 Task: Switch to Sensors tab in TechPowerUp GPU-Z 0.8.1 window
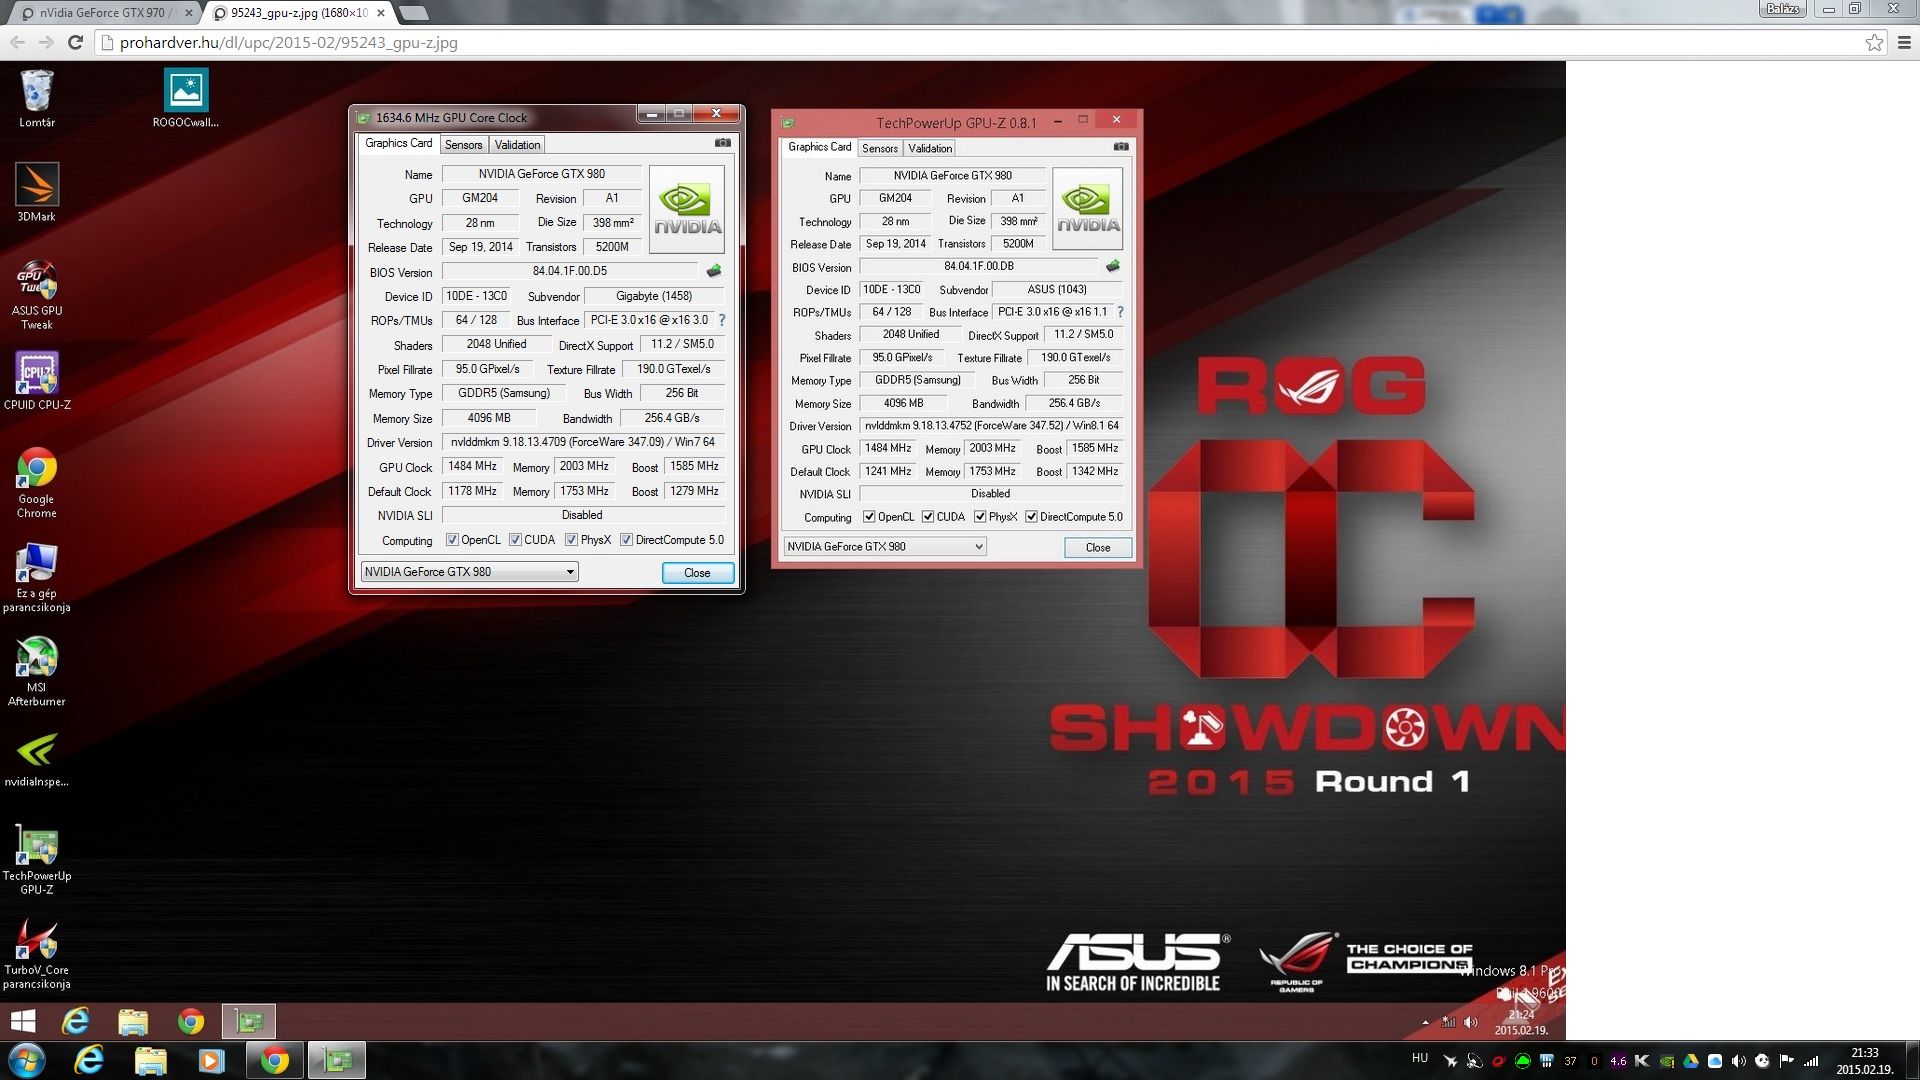[880, 148]
